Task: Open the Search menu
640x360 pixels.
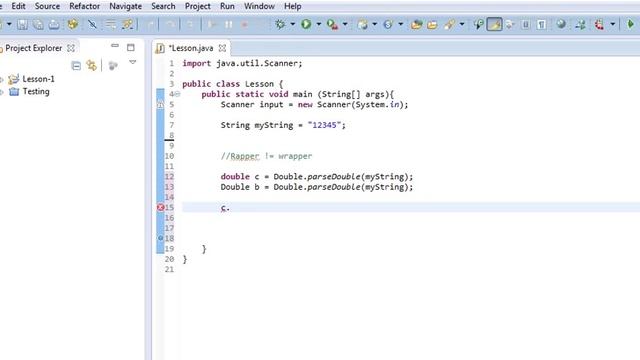Action: (x=163, y=6)
